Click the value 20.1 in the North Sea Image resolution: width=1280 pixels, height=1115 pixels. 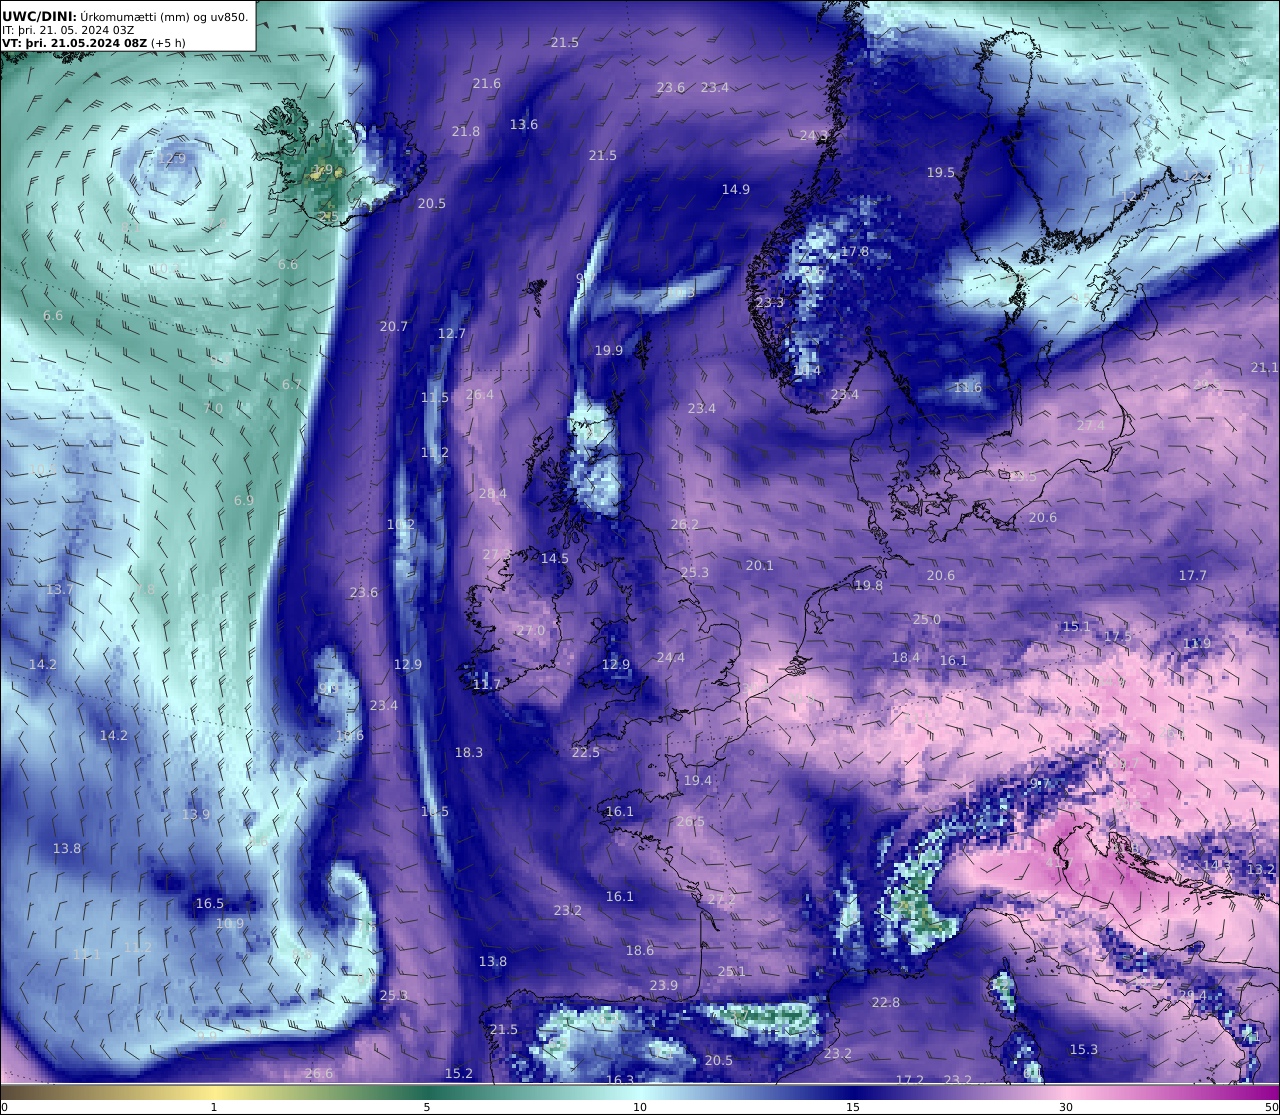(760, 566)
